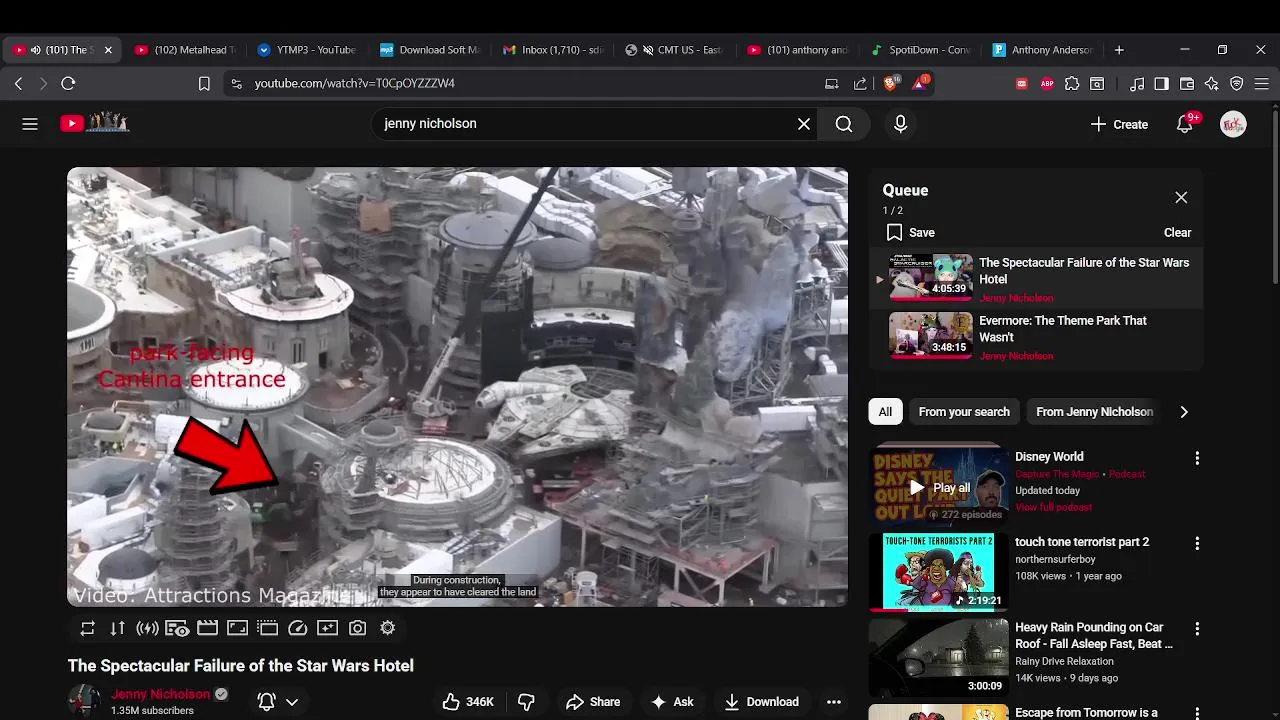Click the Download button
This screenshot has width=1280, height=720.
(762, 702)
